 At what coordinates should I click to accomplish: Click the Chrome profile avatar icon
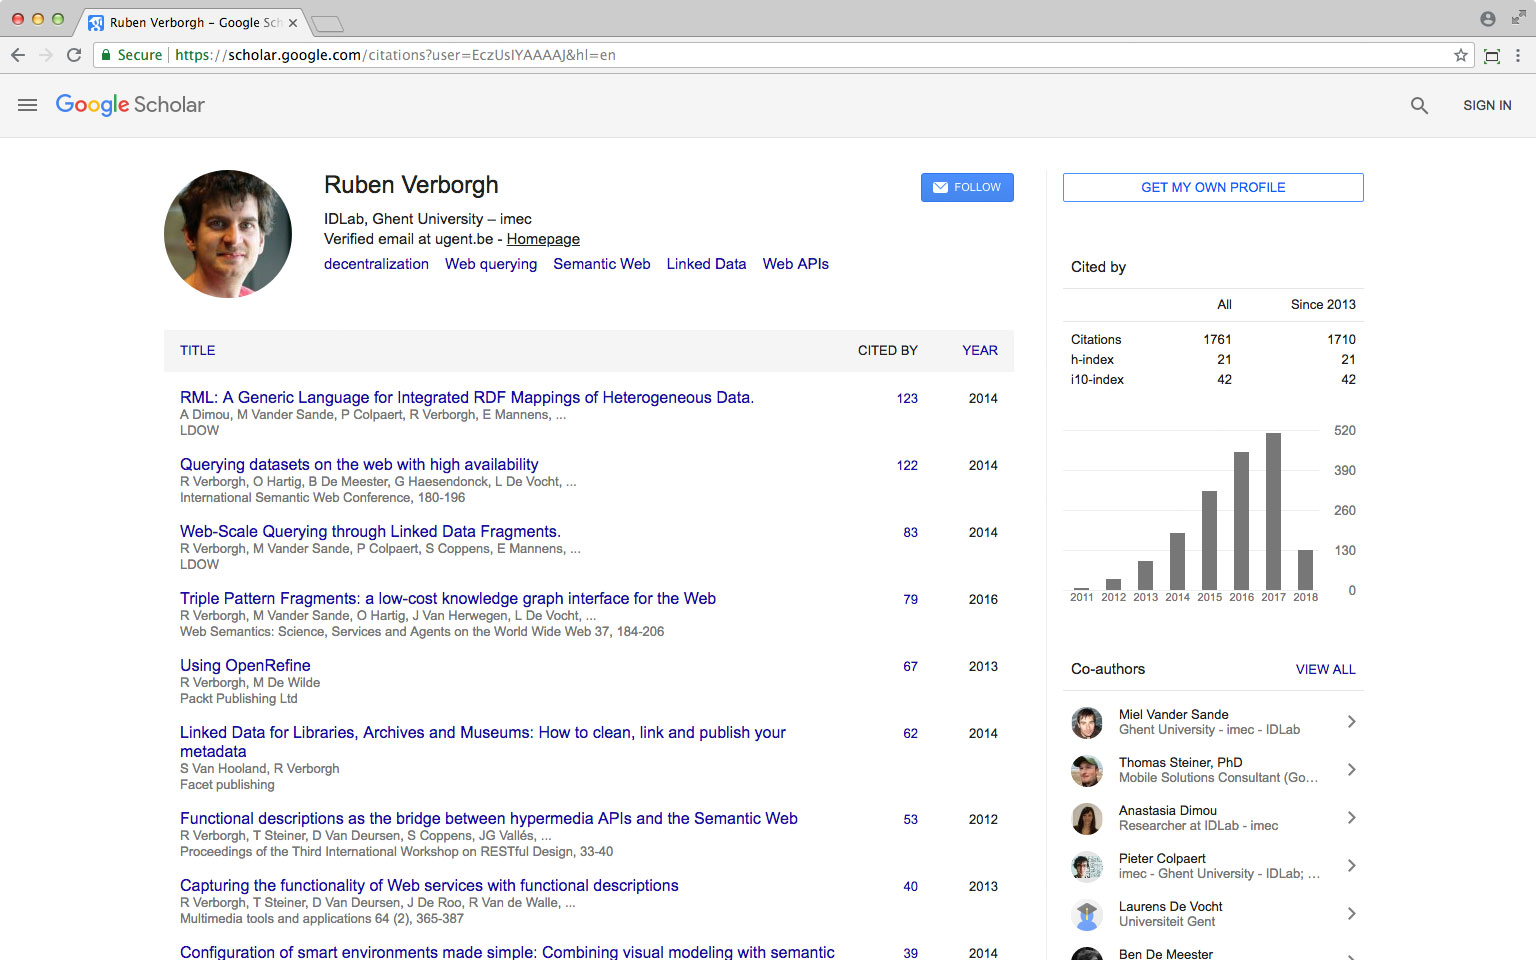click(1488, 19)
